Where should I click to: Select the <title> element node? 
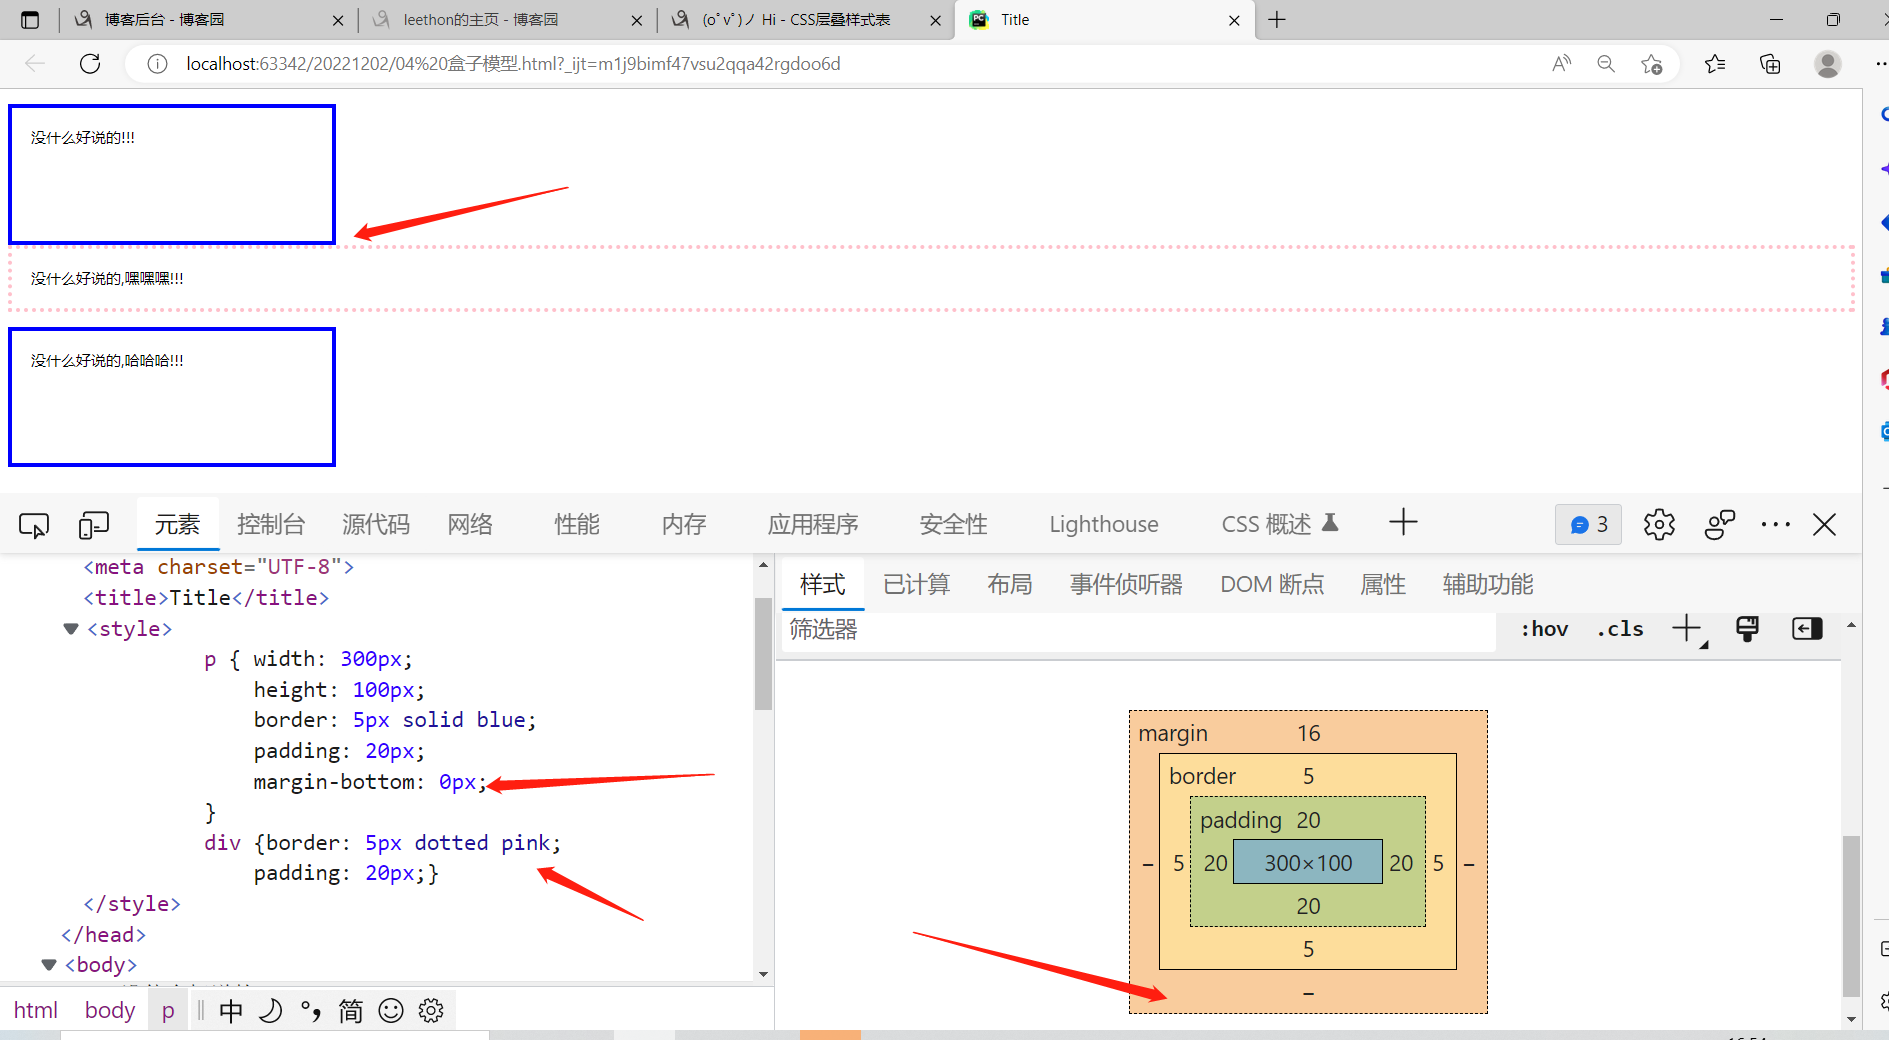click(x=206, y=598)
